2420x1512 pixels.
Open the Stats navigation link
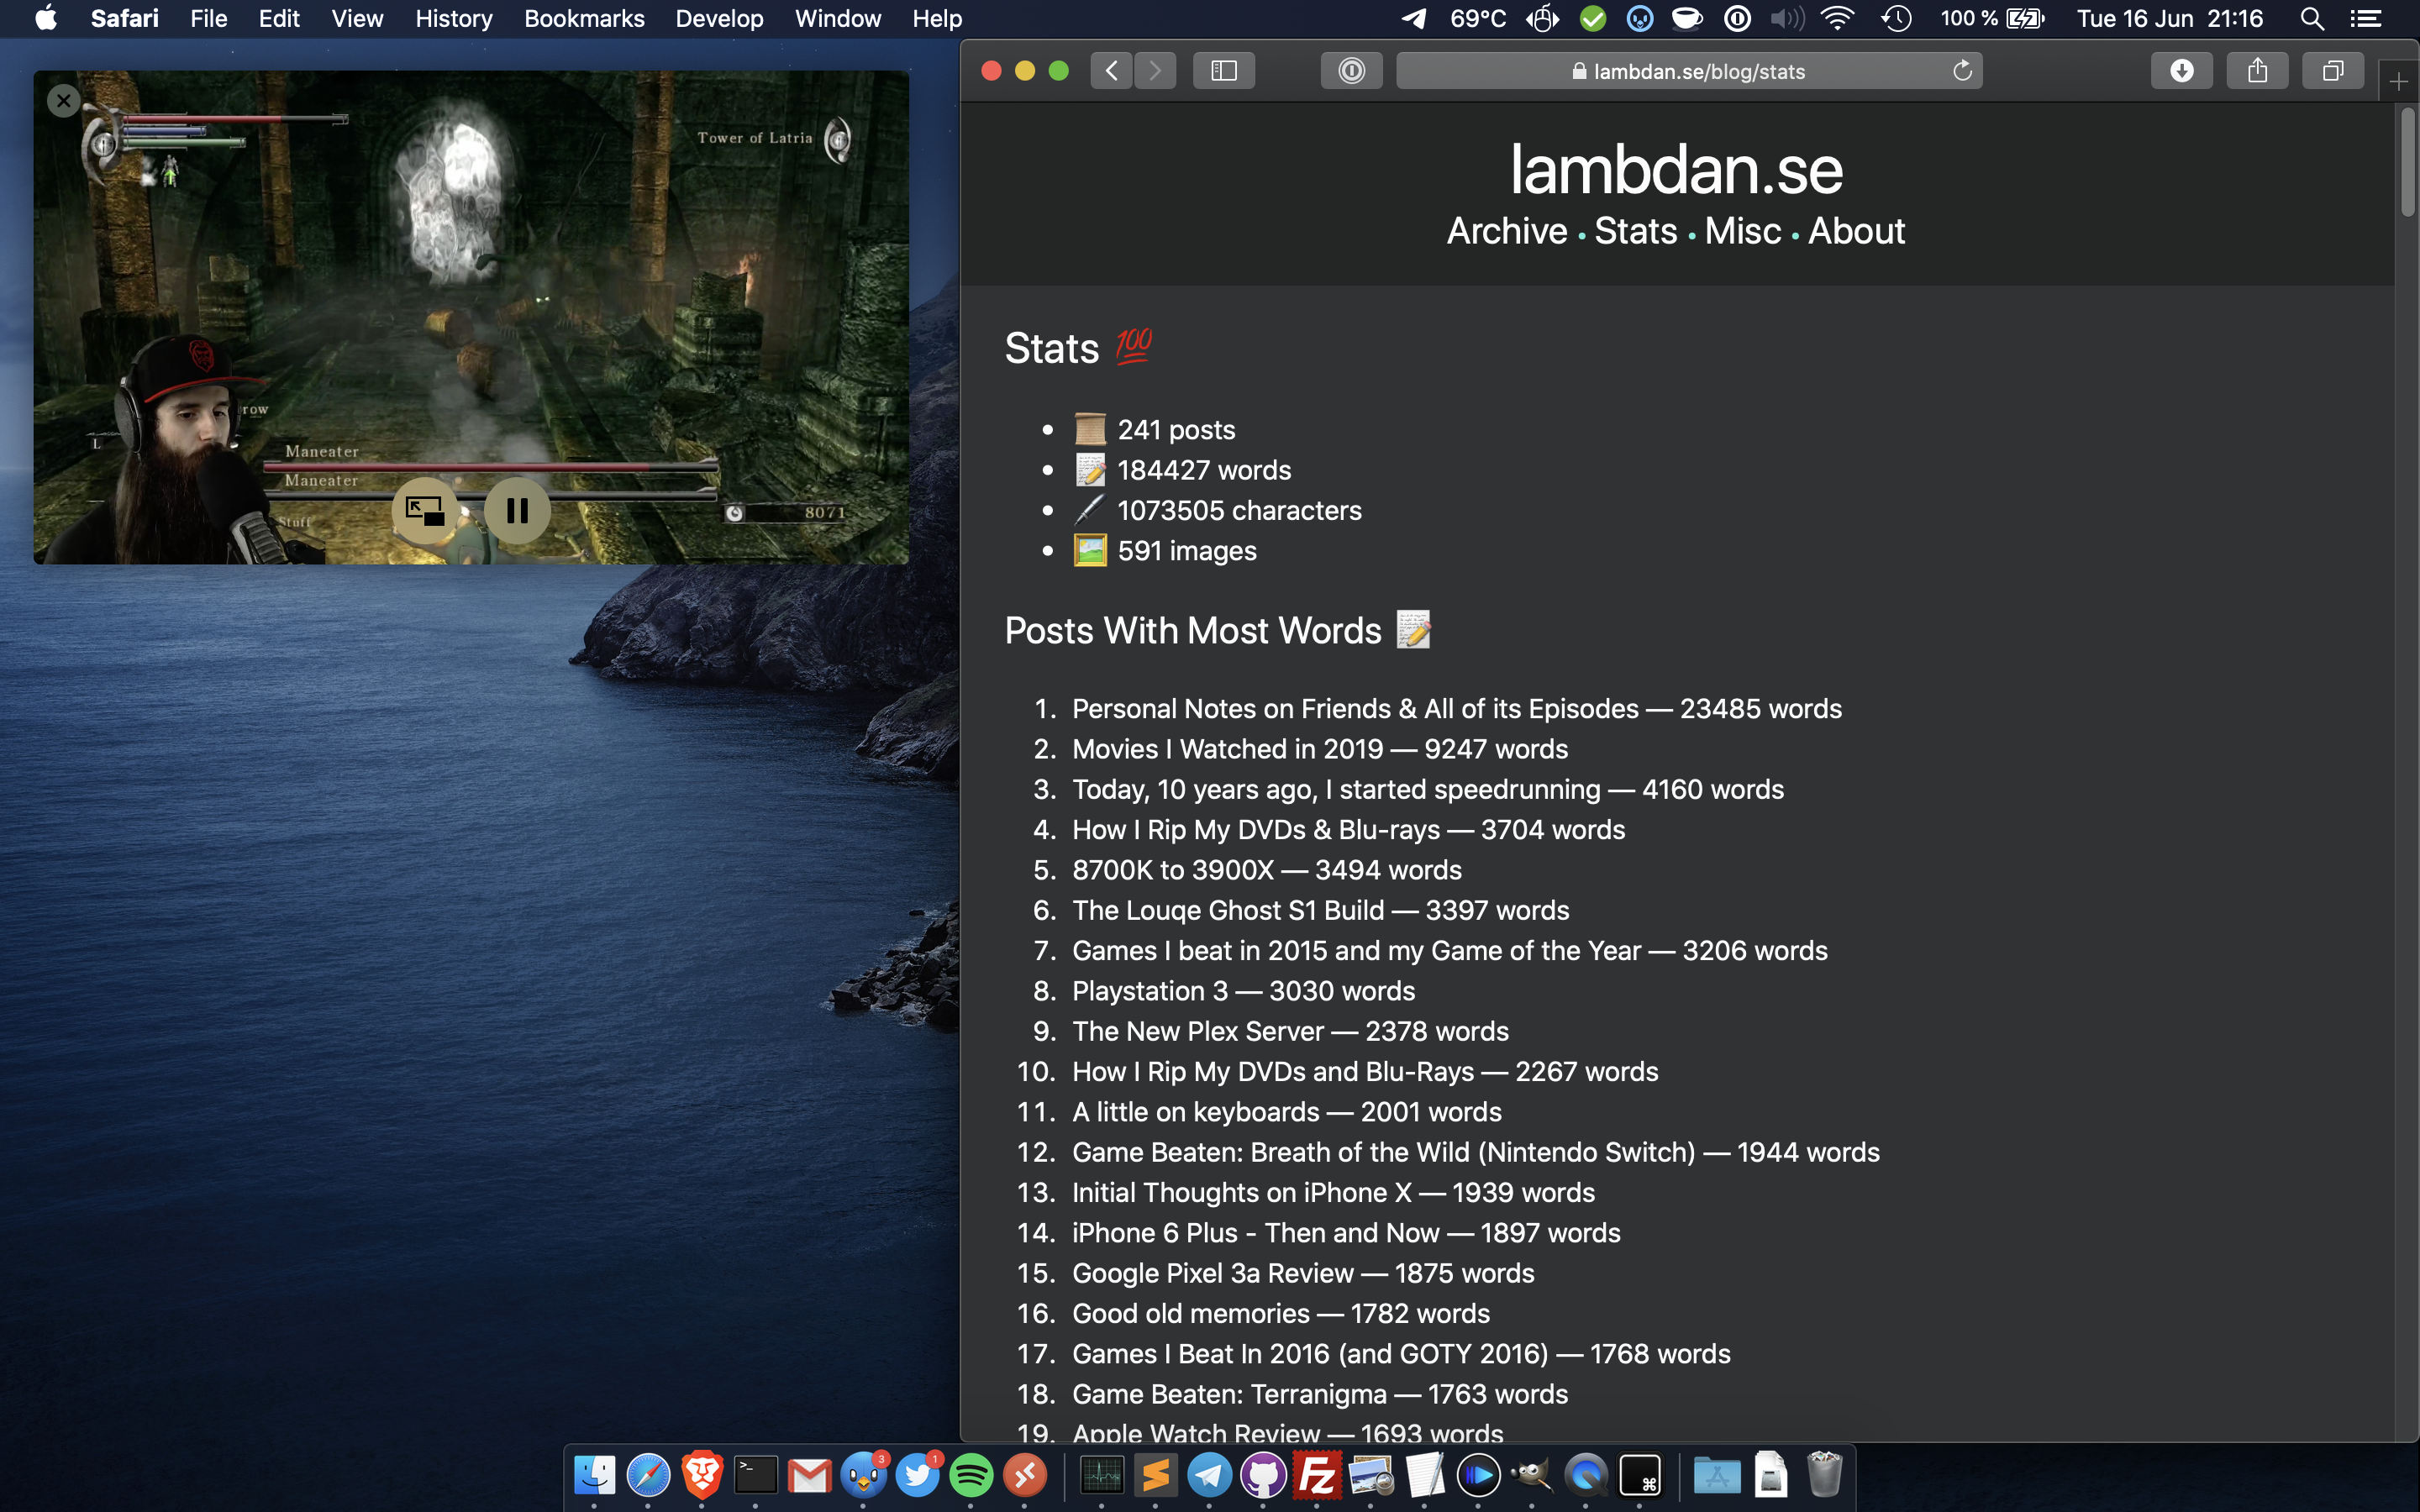click(1635, 231)
